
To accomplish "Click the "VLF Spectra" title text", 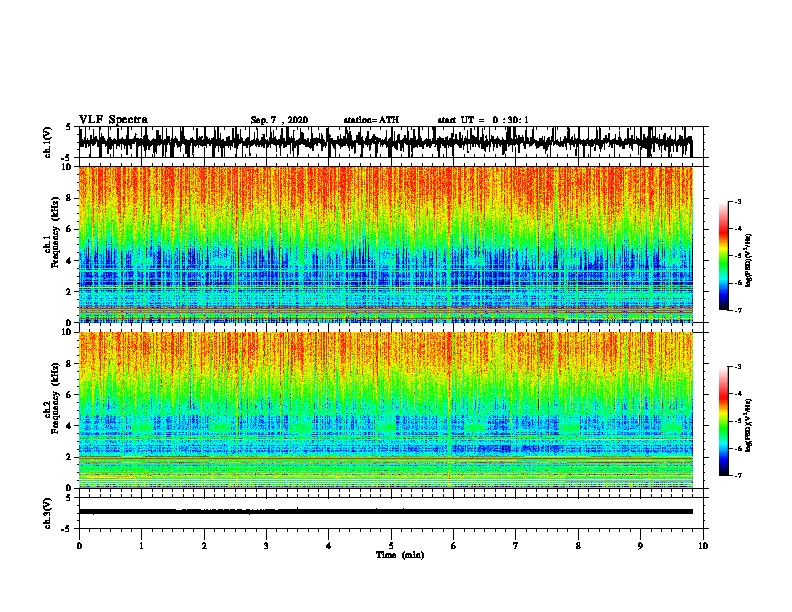I will click(x=113, y=120).
